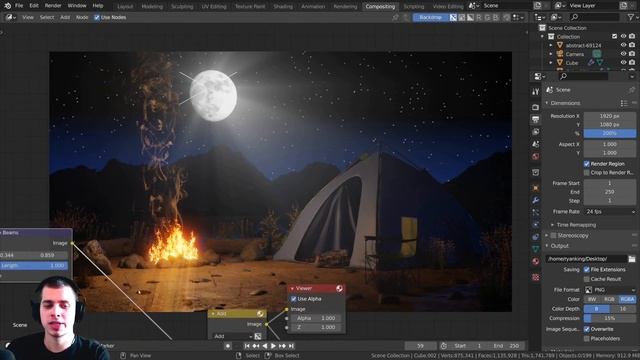Switch to the Layout workspace tab

pyautogui.click(x=125, y=7)
